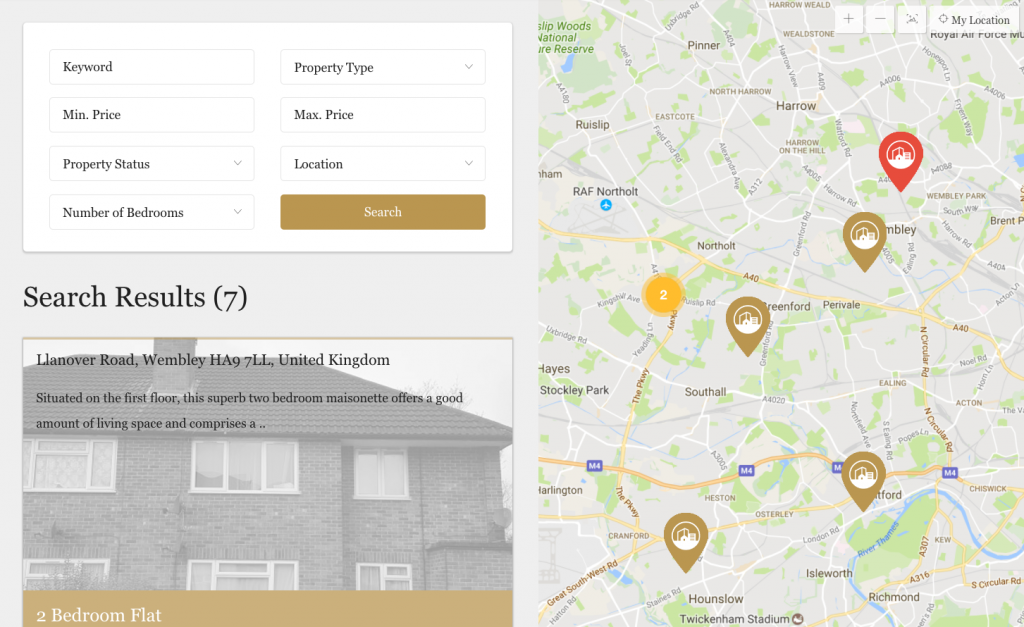The width and height of the screenshot is (1024, 627).
Task: Click the 2 Bedroom Flat listing banner
Action: [268, 609]
